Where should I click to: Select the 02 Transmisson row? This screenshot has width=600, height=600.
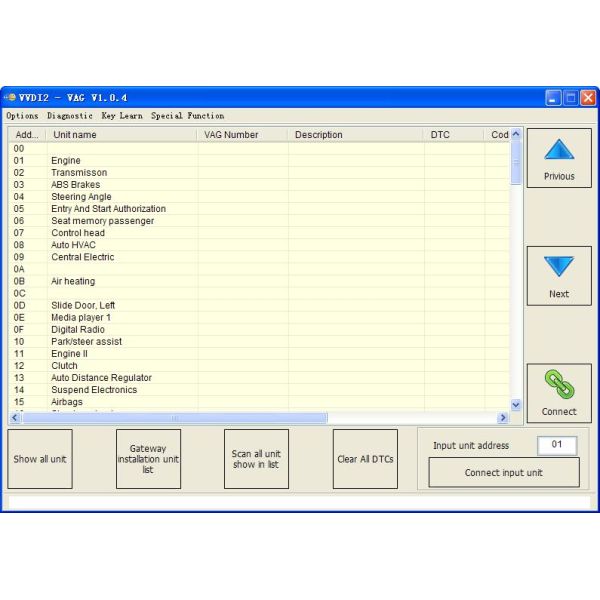[259, 173]
